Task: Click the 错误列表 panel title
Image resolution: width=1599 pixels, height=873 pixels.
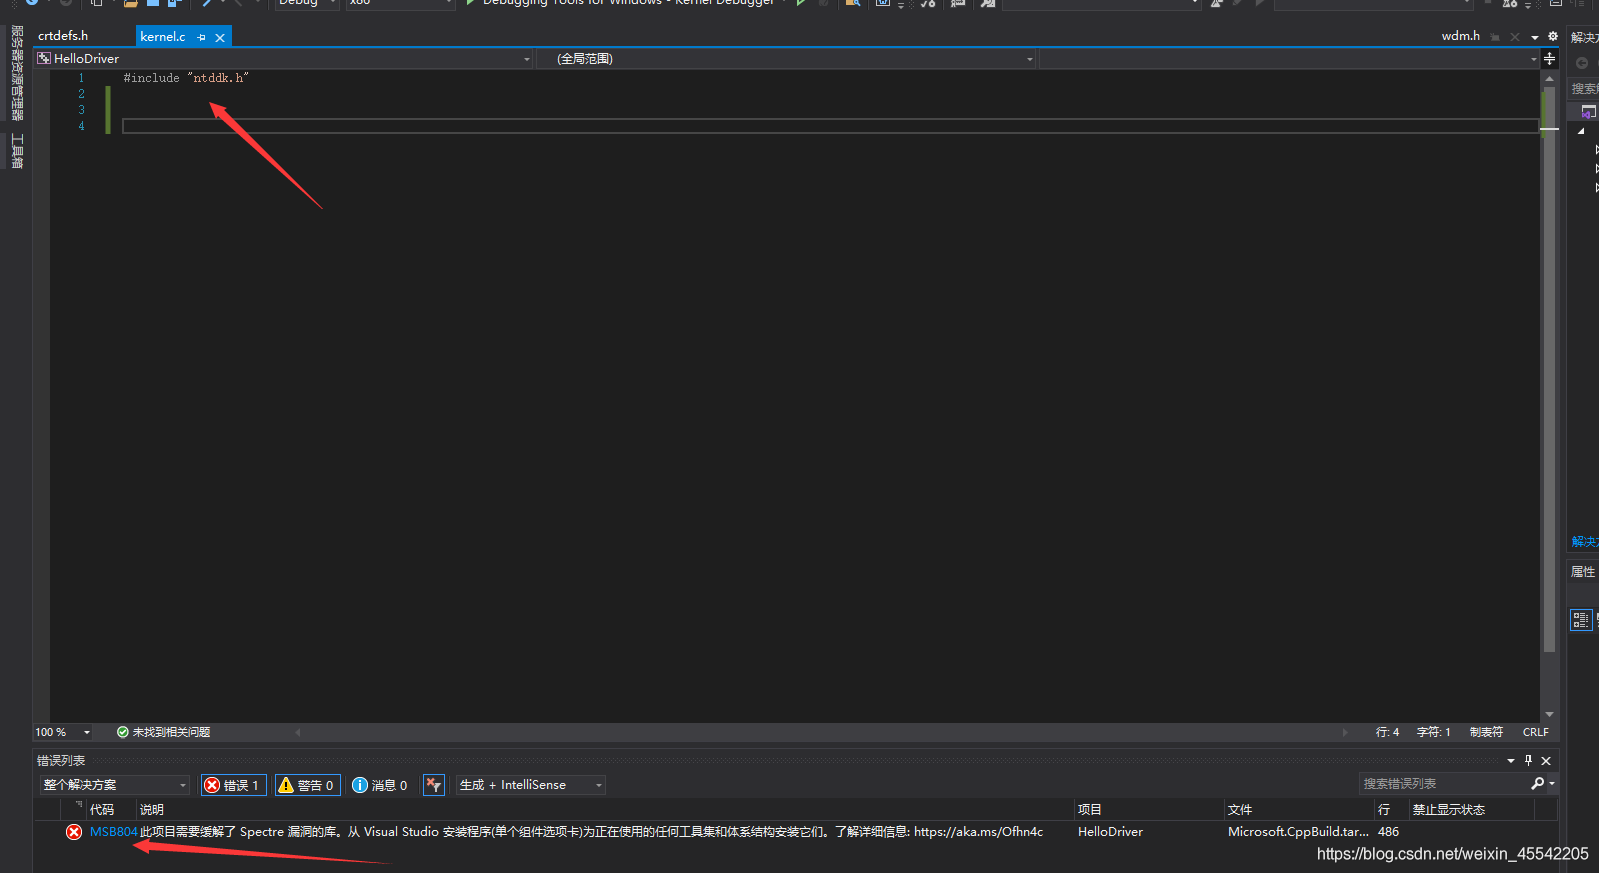Action: [x=61, y=761]
